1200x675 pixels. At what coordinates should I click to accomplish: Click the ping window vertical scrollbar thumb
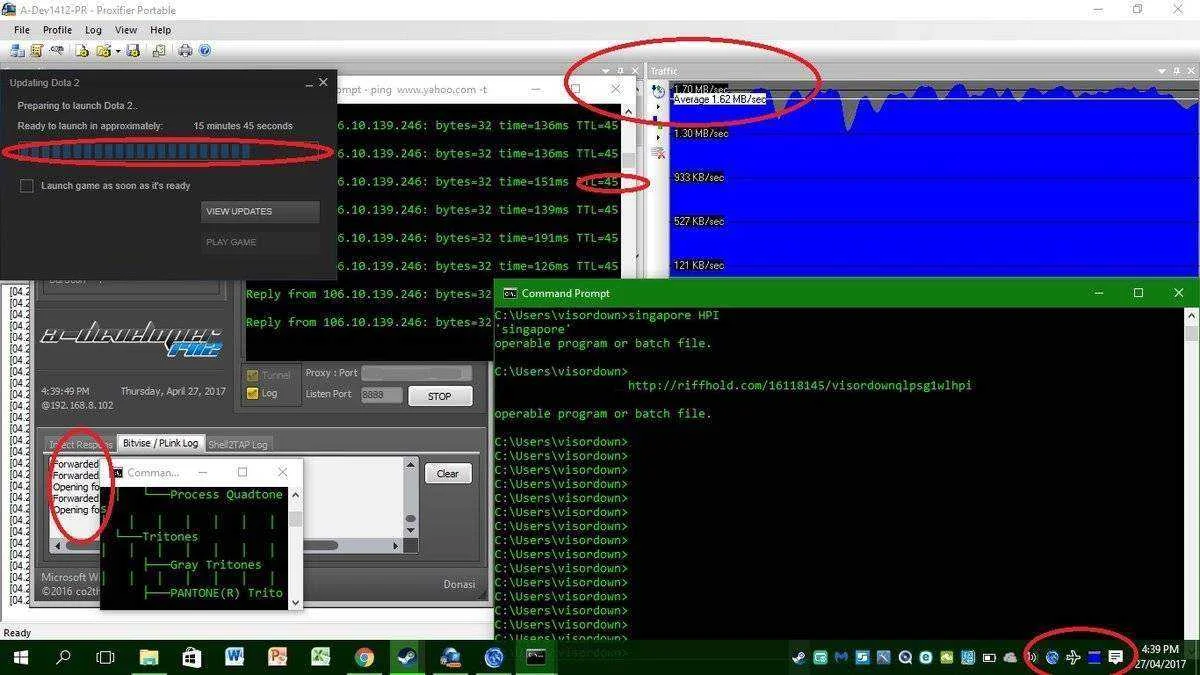(x=628, y=160)
